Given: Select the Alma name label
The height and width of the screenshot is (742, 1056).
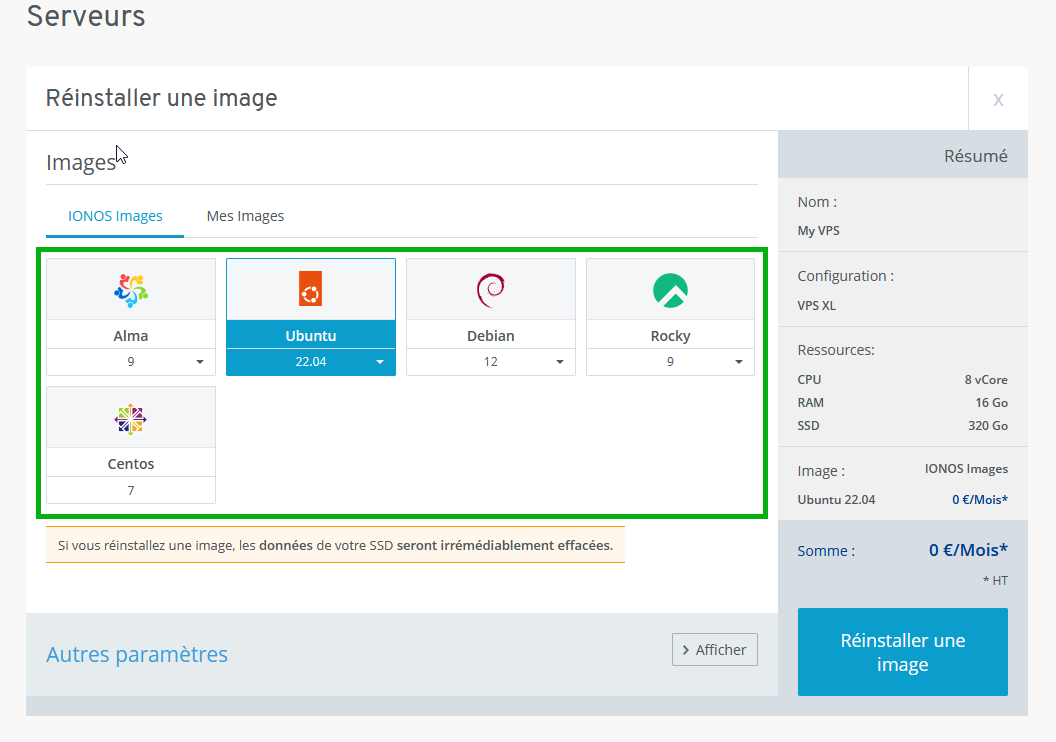Looking at the screenshot, I should (131, 335).
